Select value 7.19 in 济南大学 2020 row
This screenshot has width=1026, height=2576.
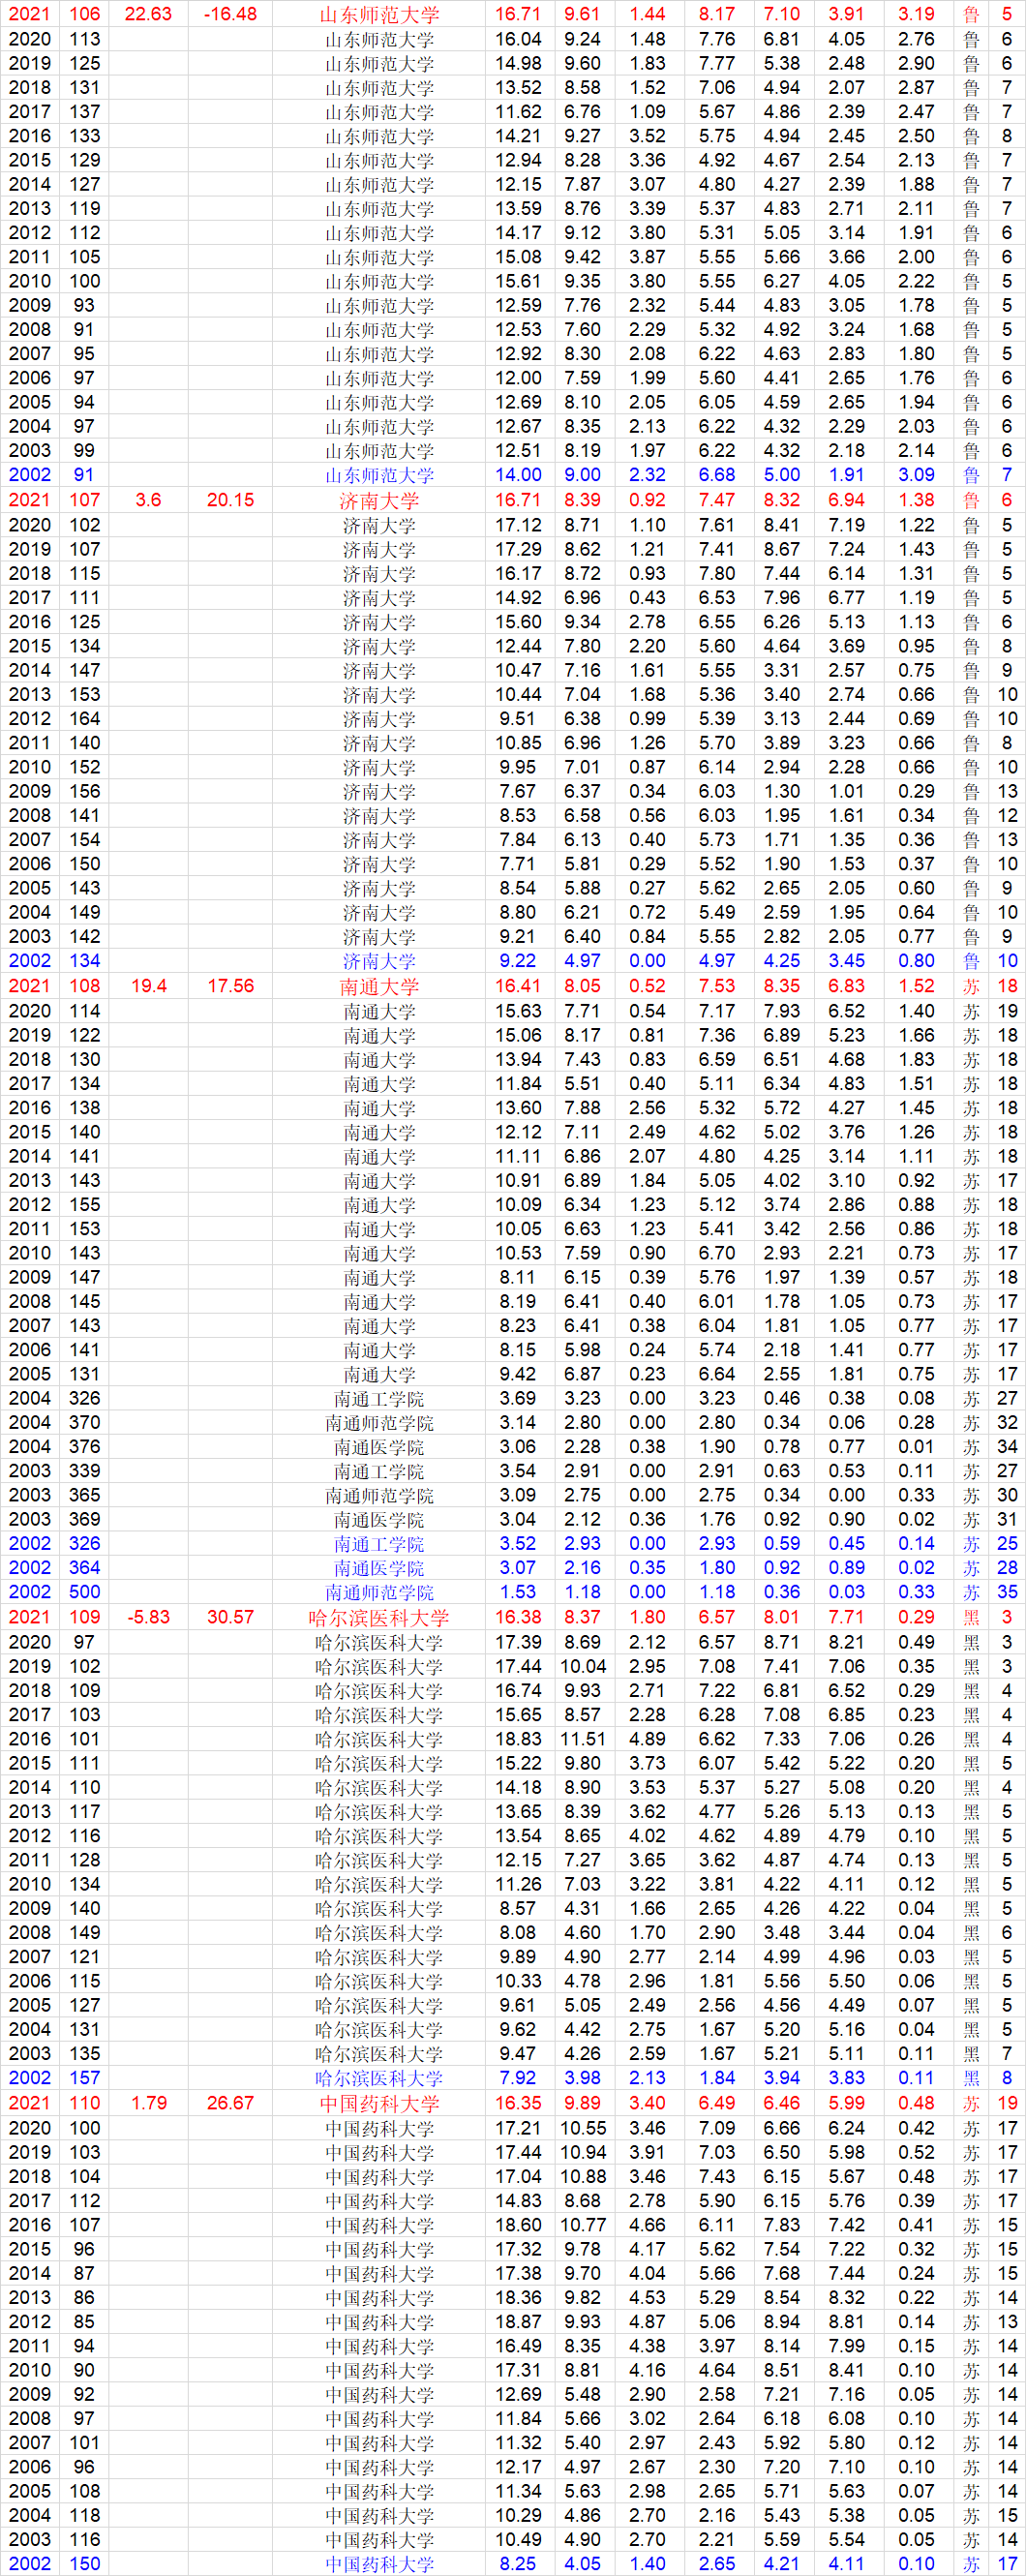[x=846, y=524]
